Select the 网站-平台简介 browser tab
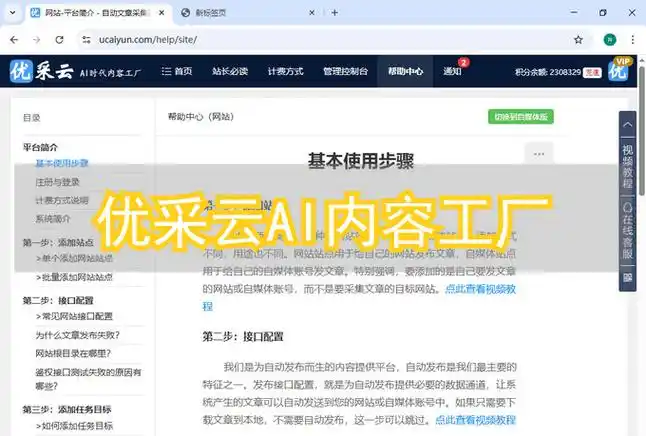Image resolution: width=646 pixels, height=436 pixels. 98,13
